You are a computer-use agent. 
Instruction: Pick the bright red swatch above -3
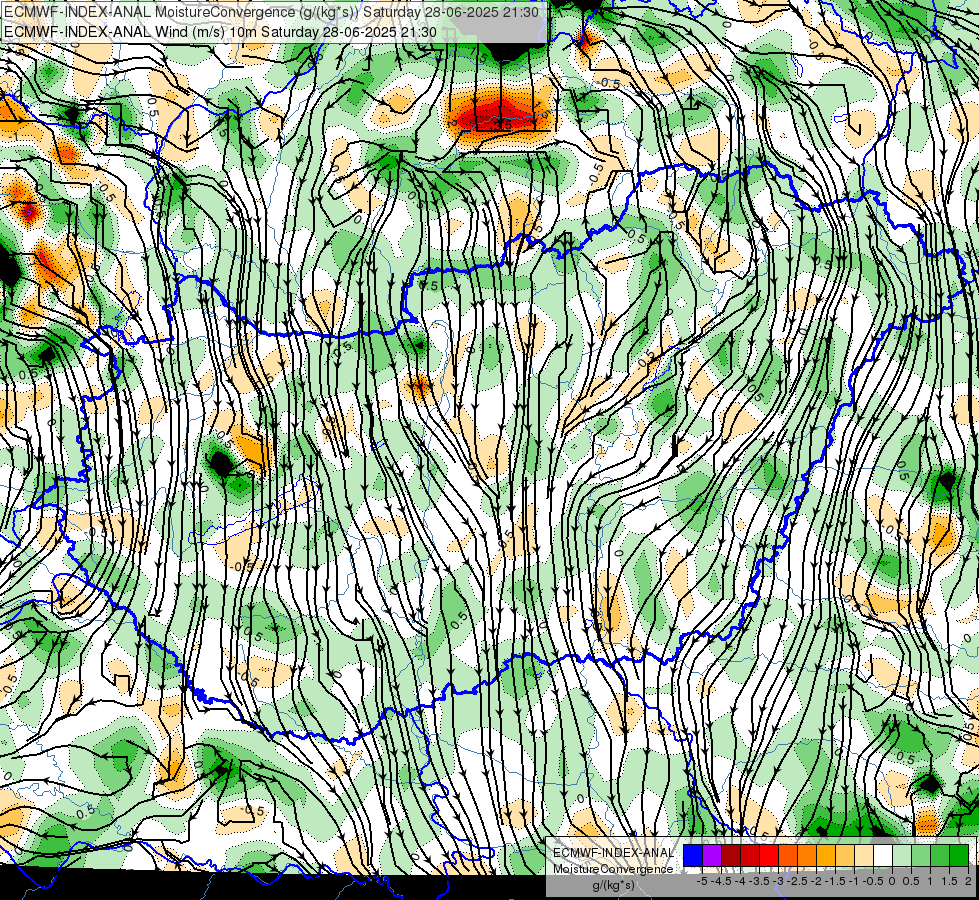tap(769, 855)
